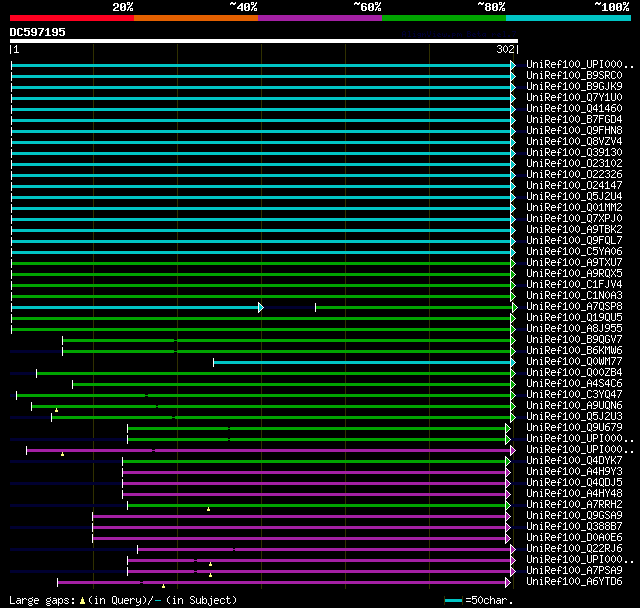Click the cyan alignment bar for Q0WM77
The width and height of the screenshot is (640, 608).
click(364, 363)
